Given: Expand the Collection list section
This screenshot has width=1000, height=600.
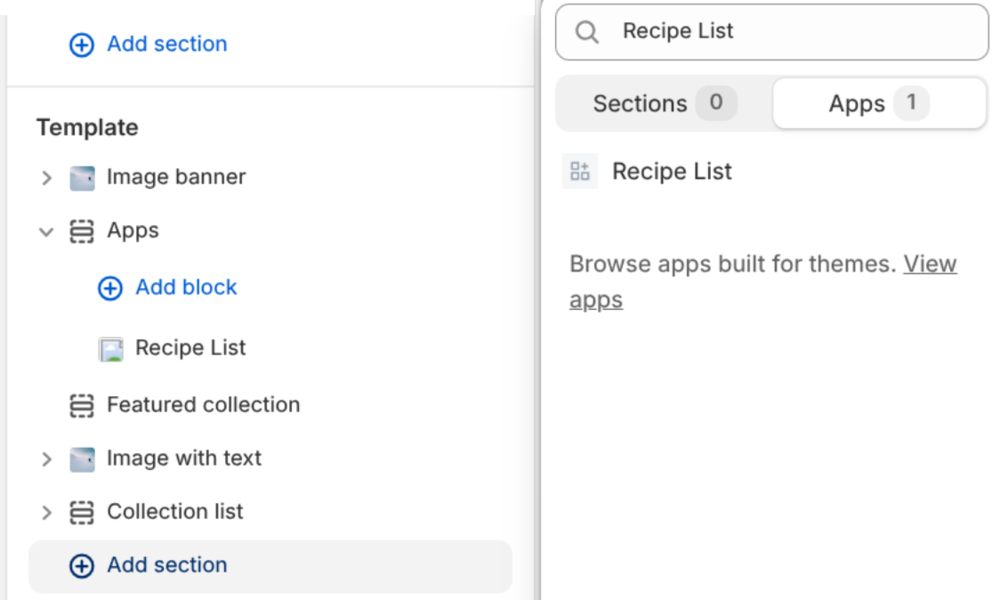Looking at the screenshot, I should 47,513.
